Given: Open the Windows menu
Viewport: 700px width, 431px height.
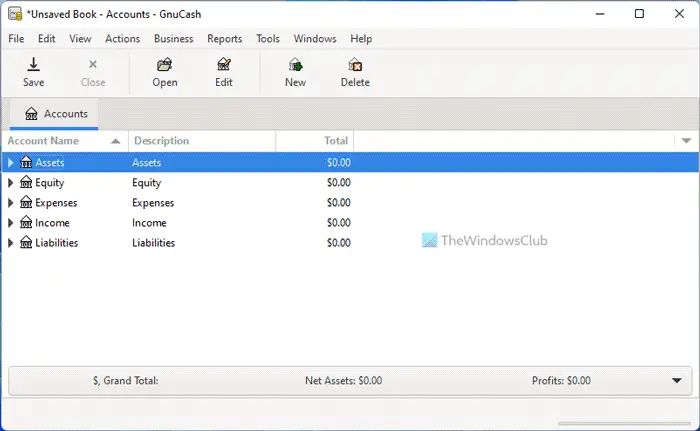Looking at the screenshot, I should [x=315, y=39].
